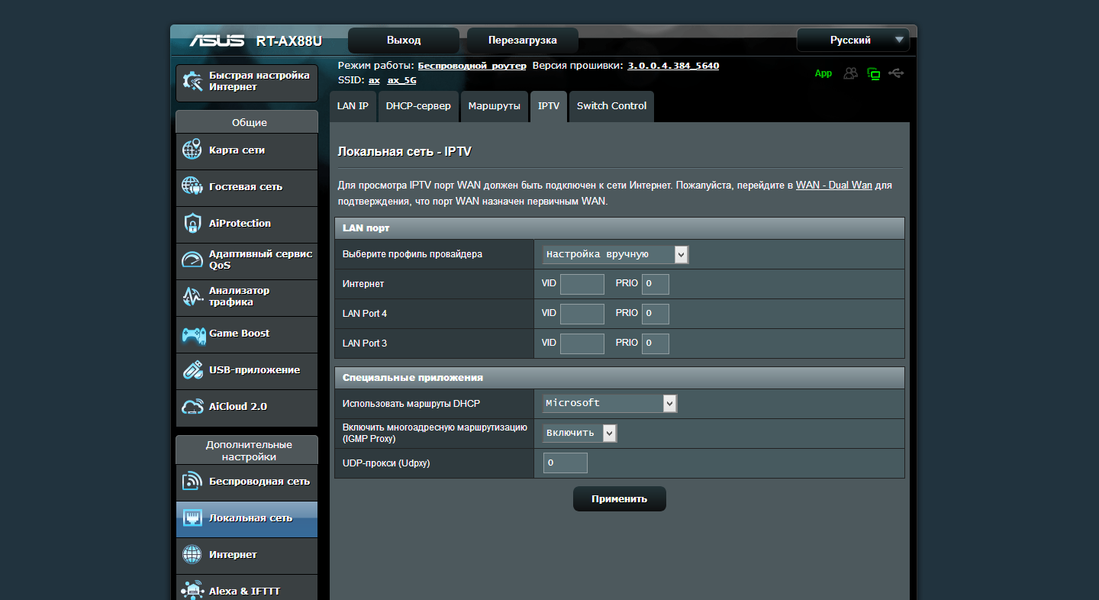This screenshot has width=1099, height=600.
Task: Click the AiCloud 2.0 cloud icon
Action: coord(193,407)
